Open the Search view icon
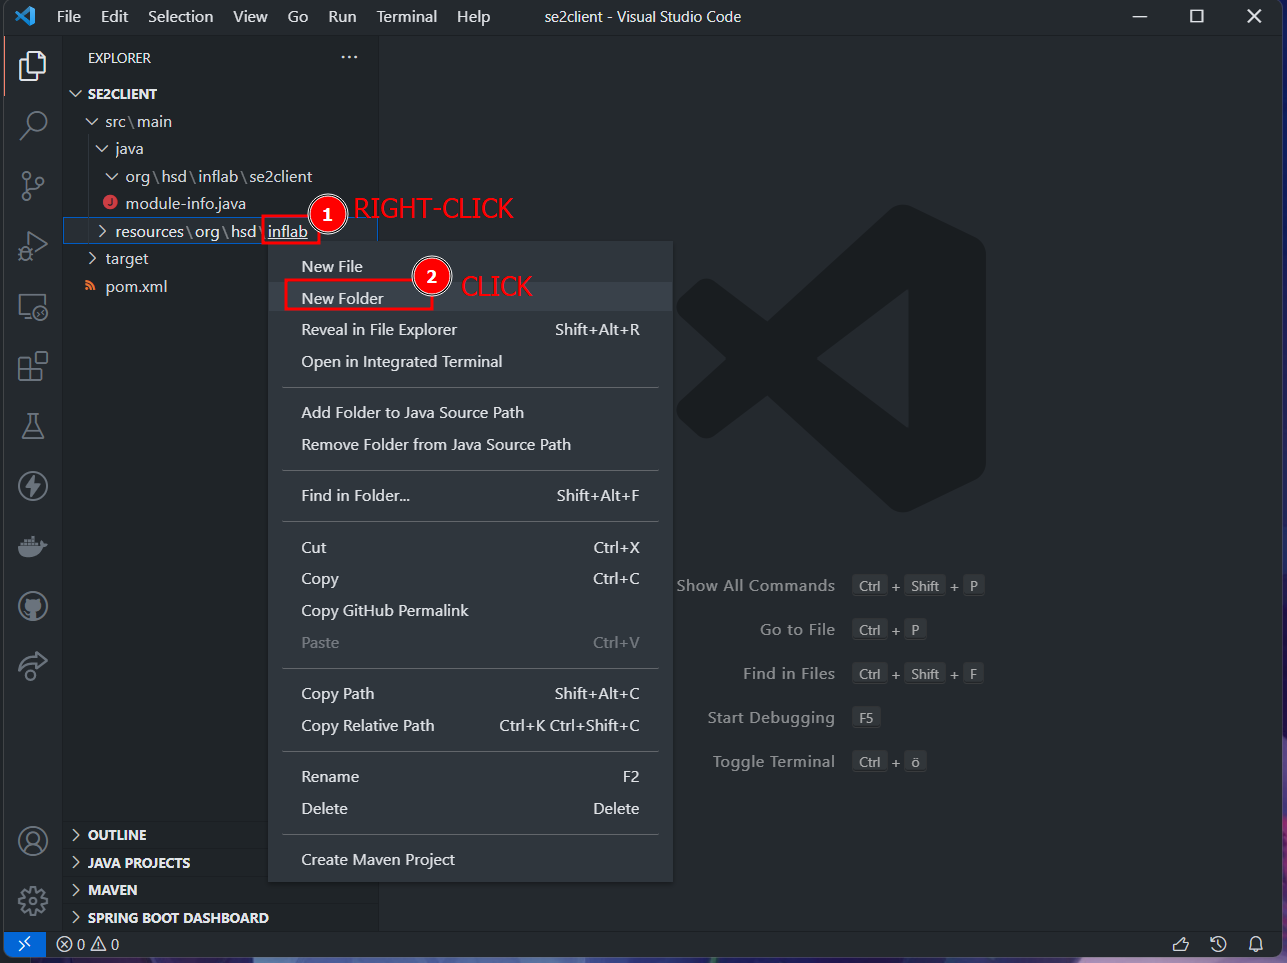 click(x=33, y=125)
